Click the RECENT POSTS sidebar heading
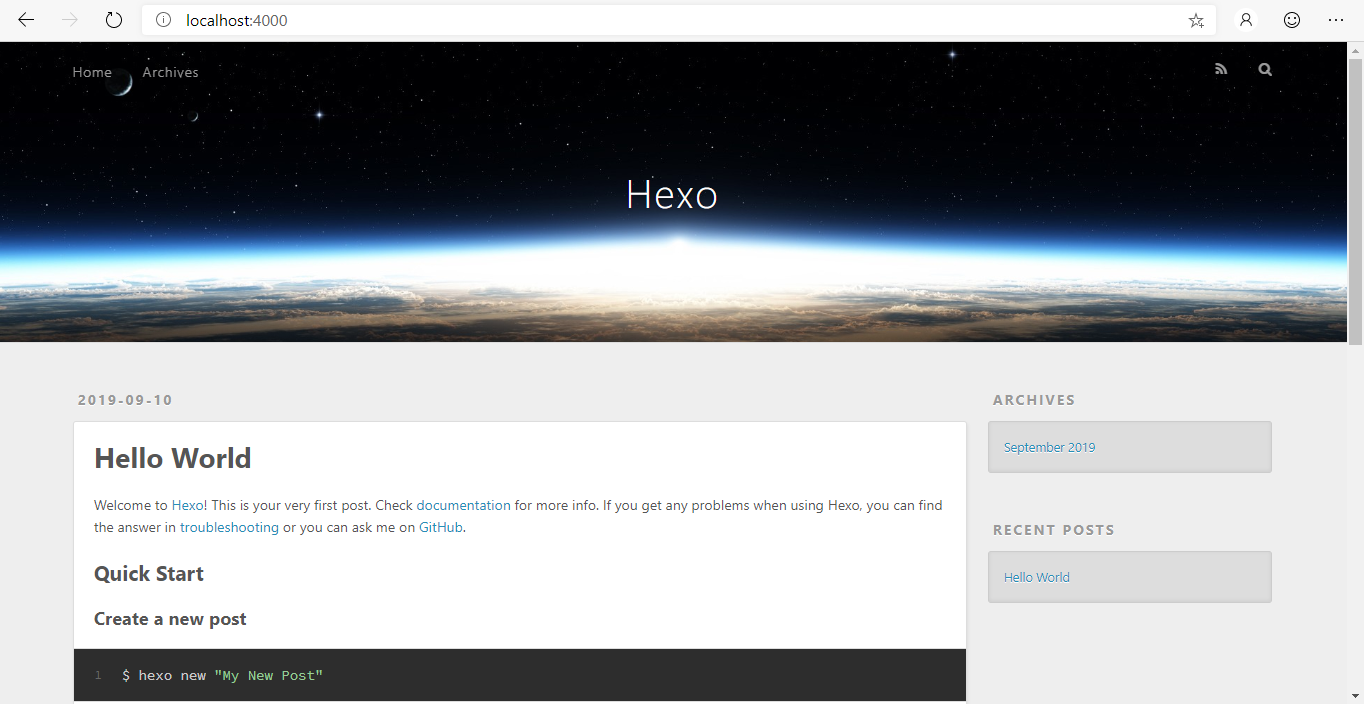 [x=1053, y=530]
